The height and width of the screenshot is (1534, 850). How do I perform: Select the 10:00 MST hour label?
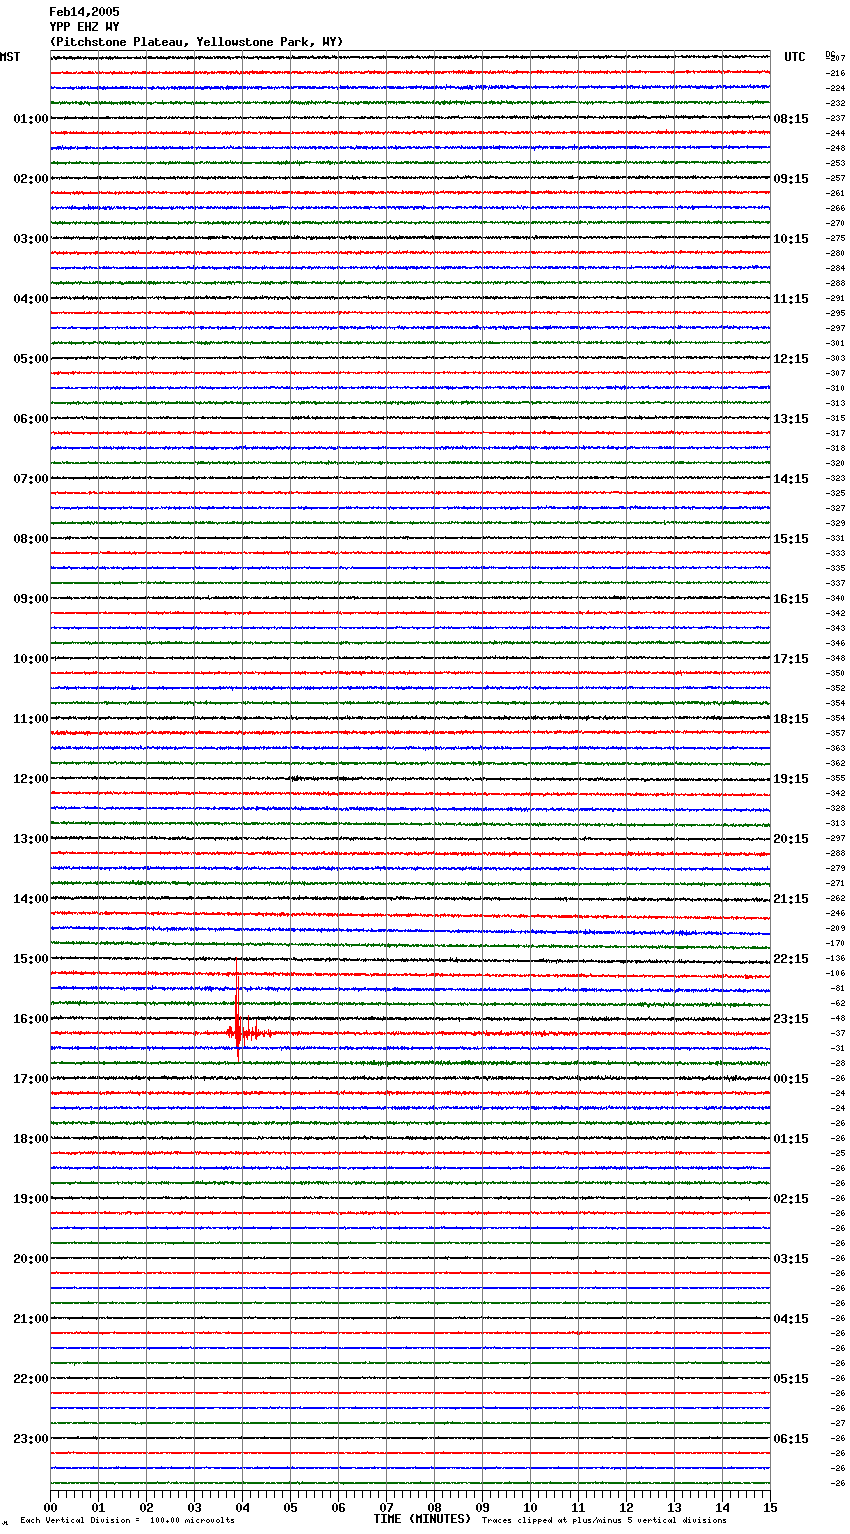pyautogui.click(x=31, y=659)
